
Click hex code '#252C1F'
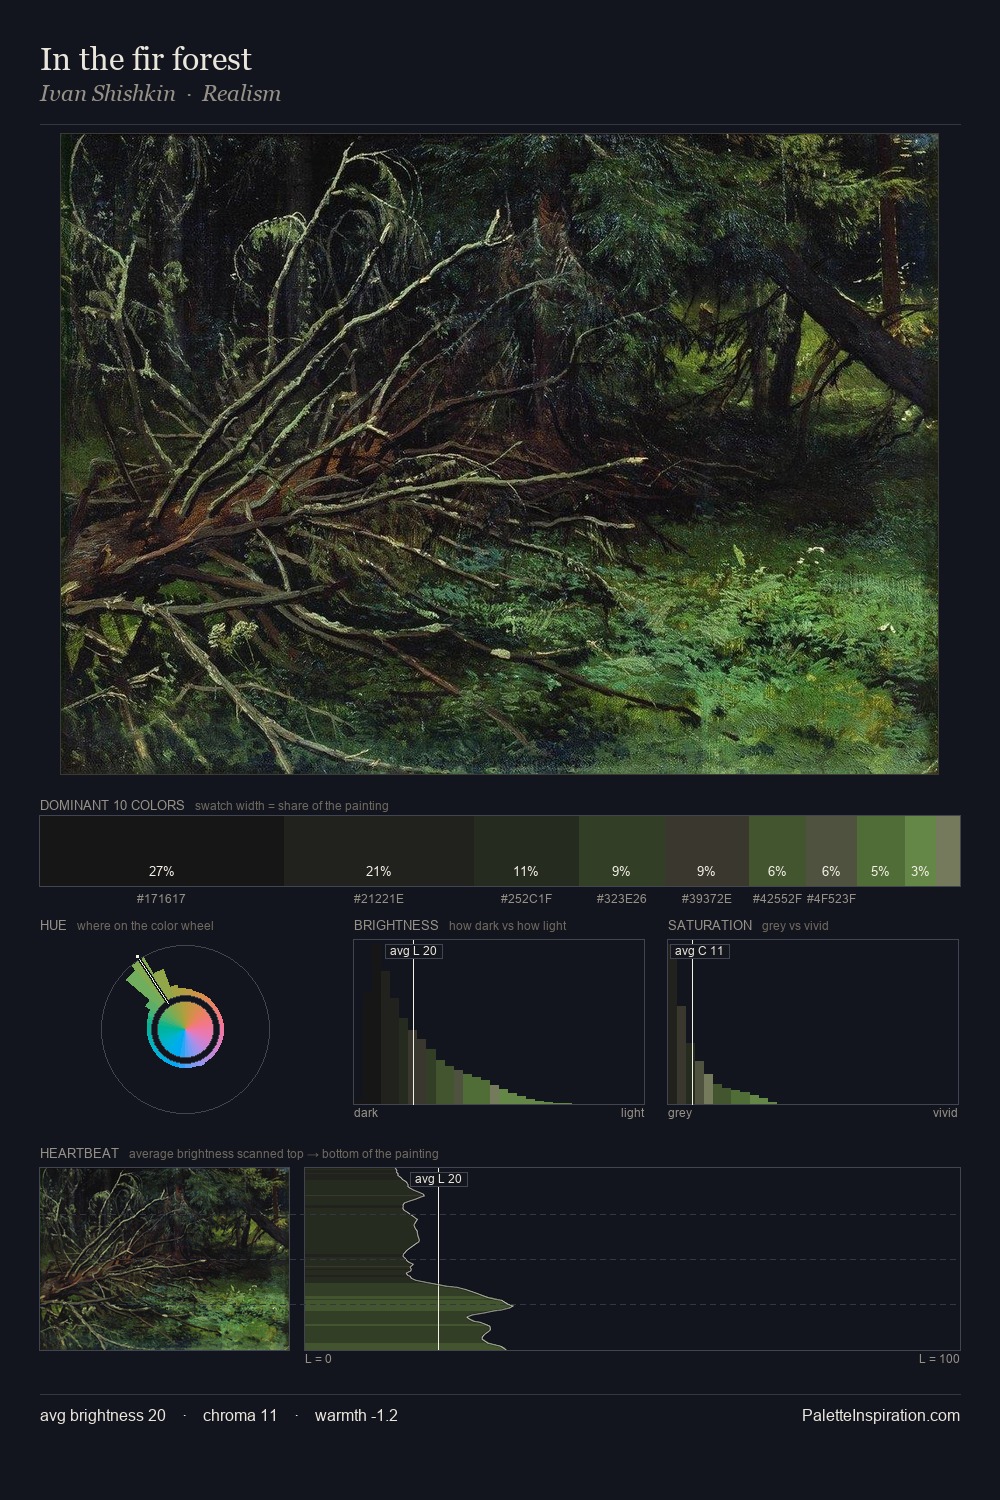click(x=526, y=899)
